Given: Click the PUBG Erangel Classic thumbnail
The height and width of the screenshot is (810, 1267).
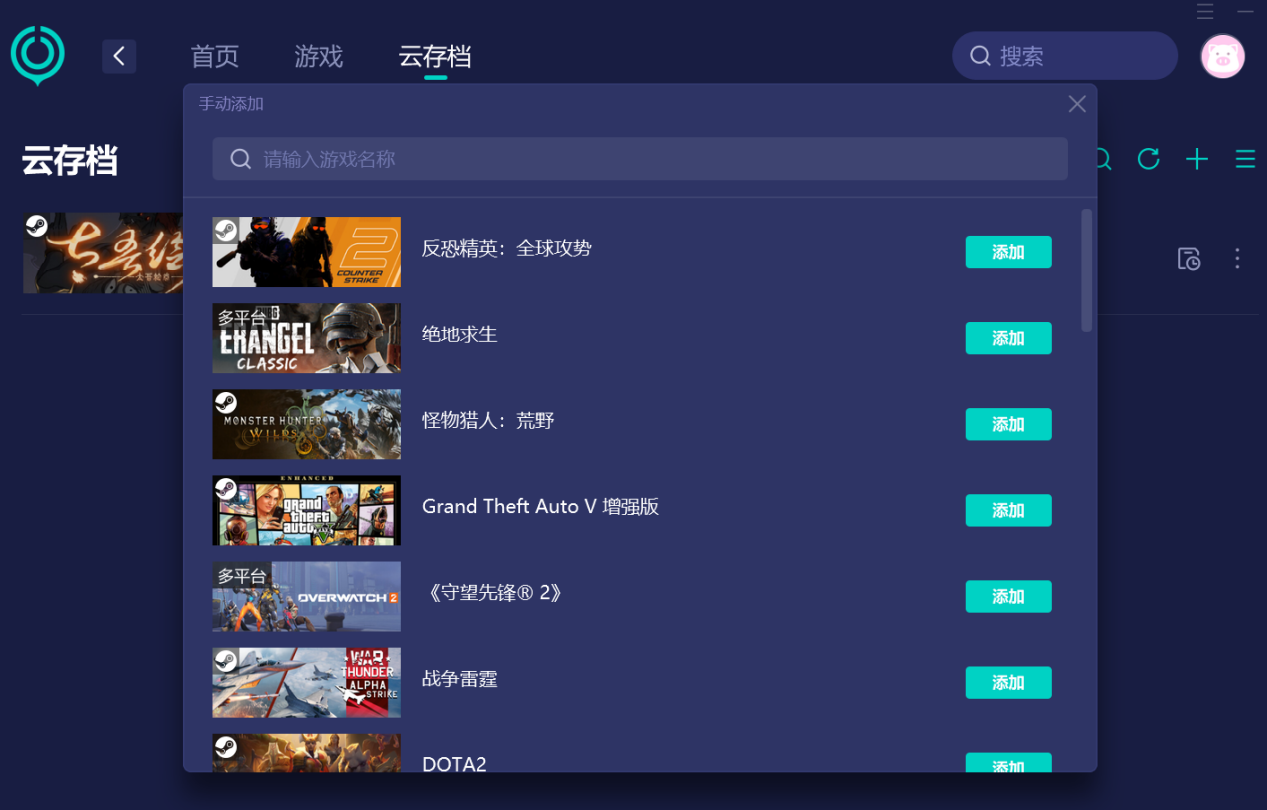Looking at the screenshot, I should coord(306,338).
